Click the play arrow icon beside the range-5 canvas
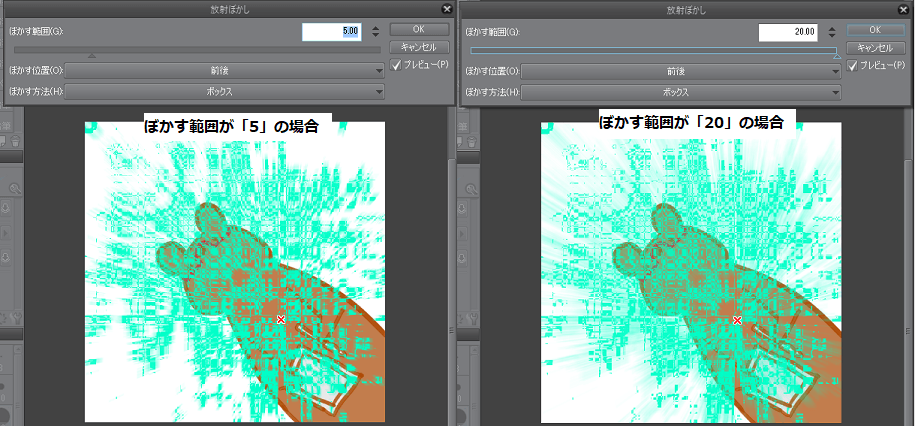The height and width of the screenshot is (426, 915). pyautogui.click(x=6, y=233)
